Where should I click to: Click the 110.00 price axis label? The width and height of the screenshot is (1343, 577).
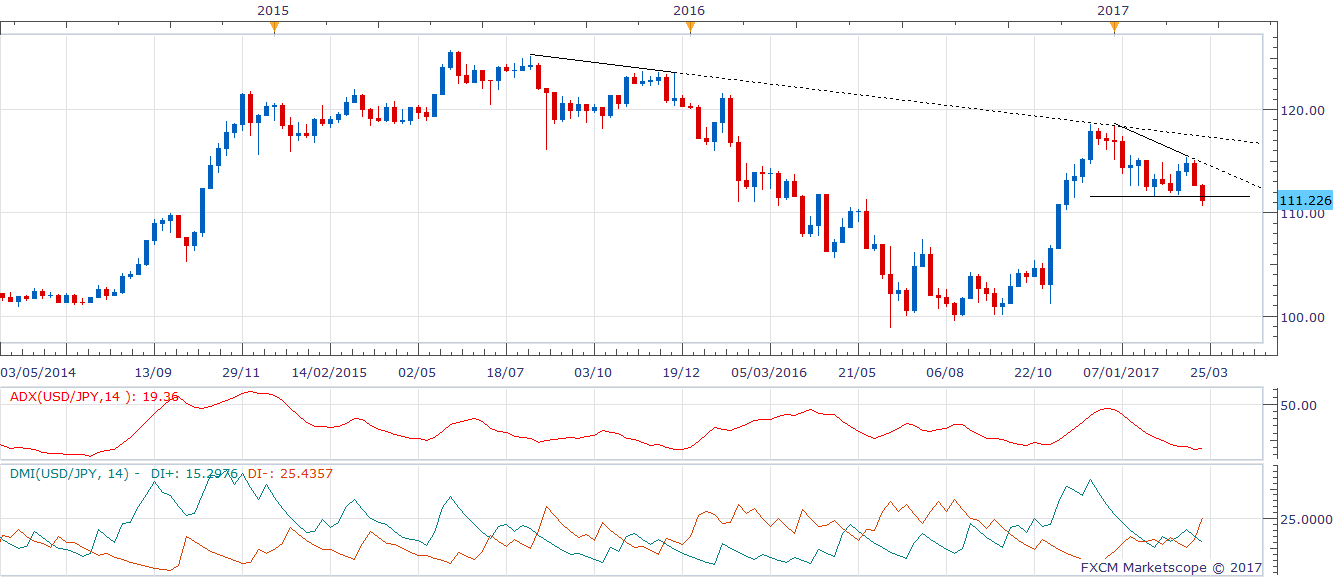click(x=1305, y=215)
